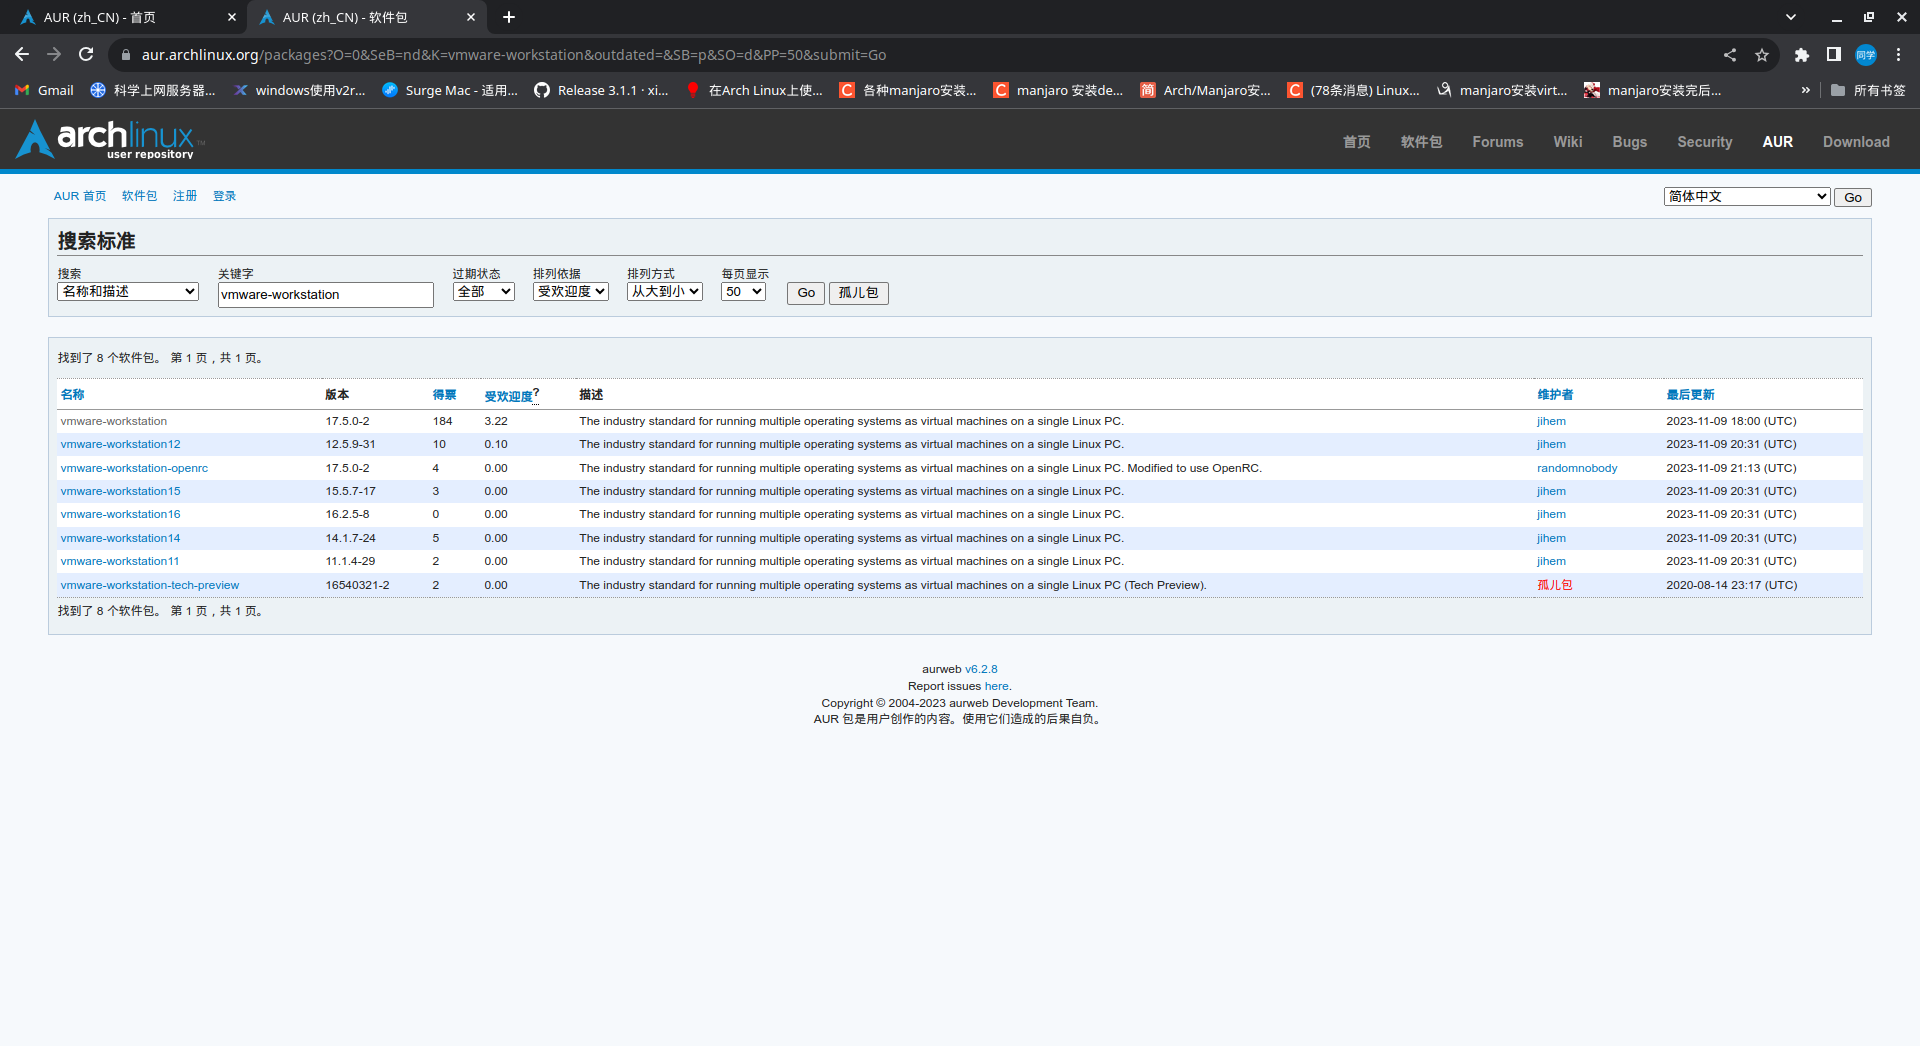
Task: Show more bookmarks with overflow chevron
Action: point(1805,90)
